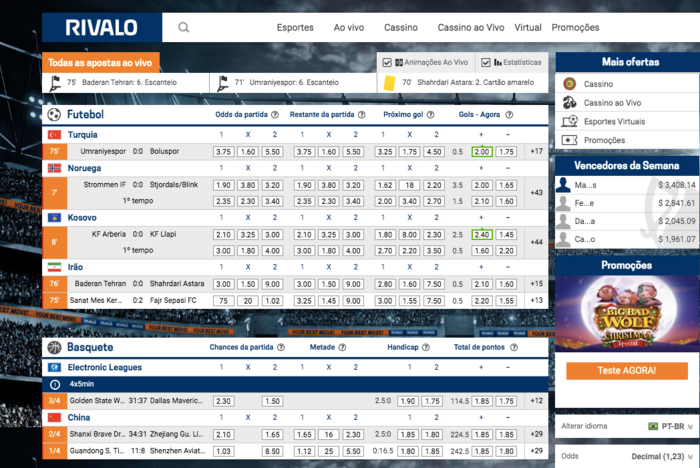Screen dimensions: 700x468
Task: Click the Esportes Virtuais controller icon
Action: tap(569, 122)
